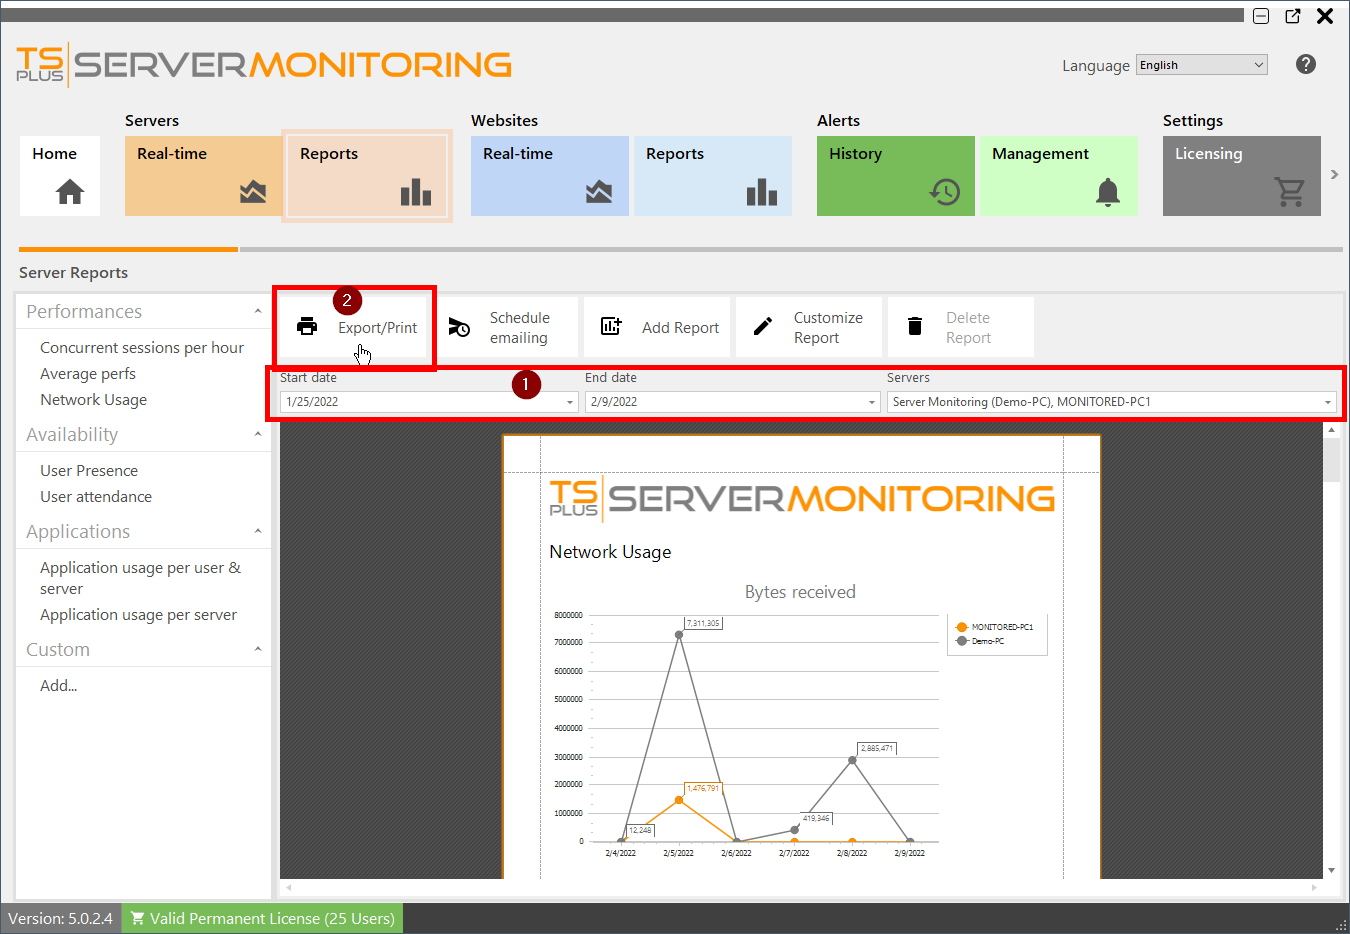This screenshot has height=934, width=1350.
Task: Switch to Reports tab under Websites
Action: tap(712, 176)
